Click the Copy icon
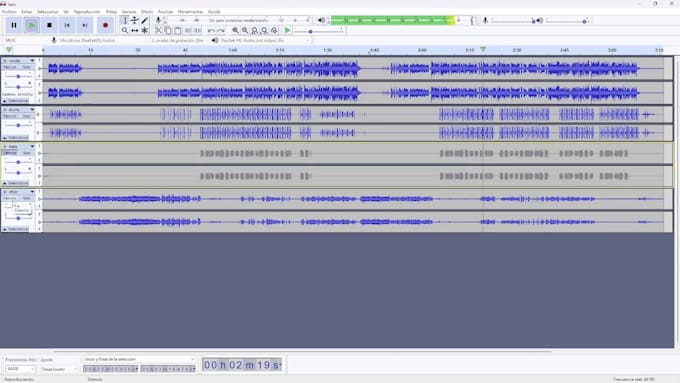 coord(168,30)
